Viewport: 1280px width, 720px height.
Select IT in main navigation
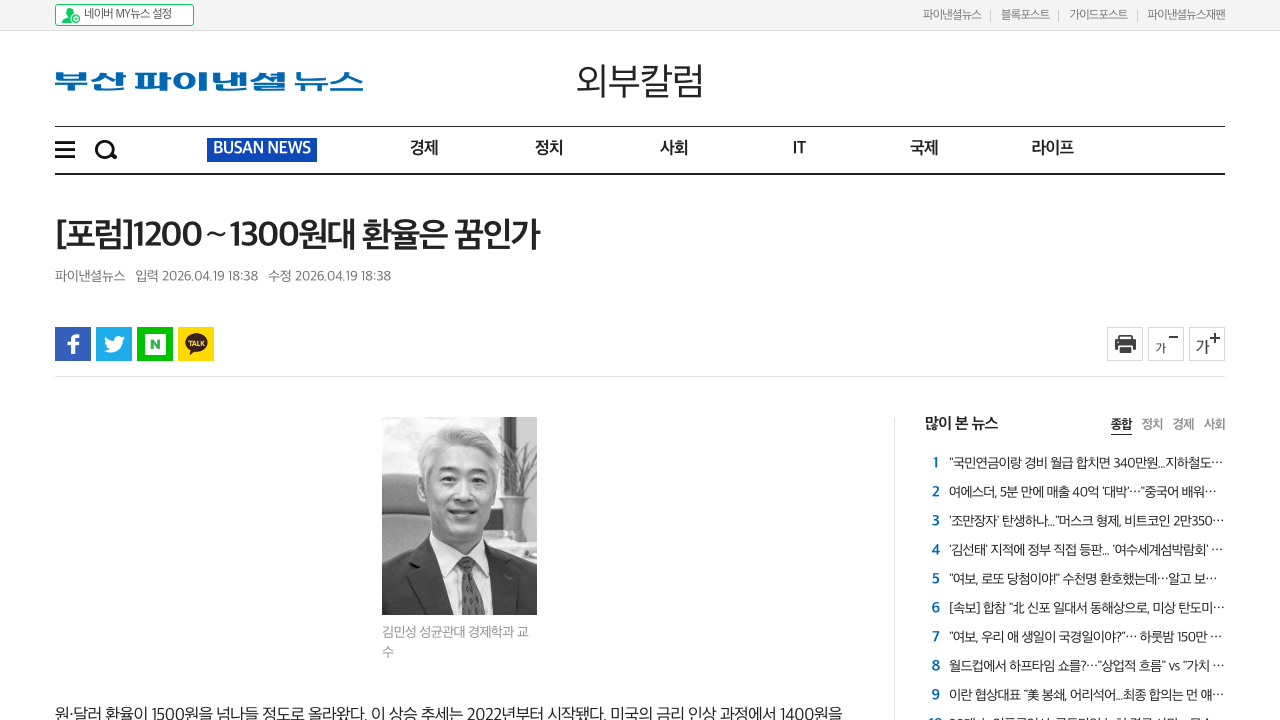click(x=799, y=148)
